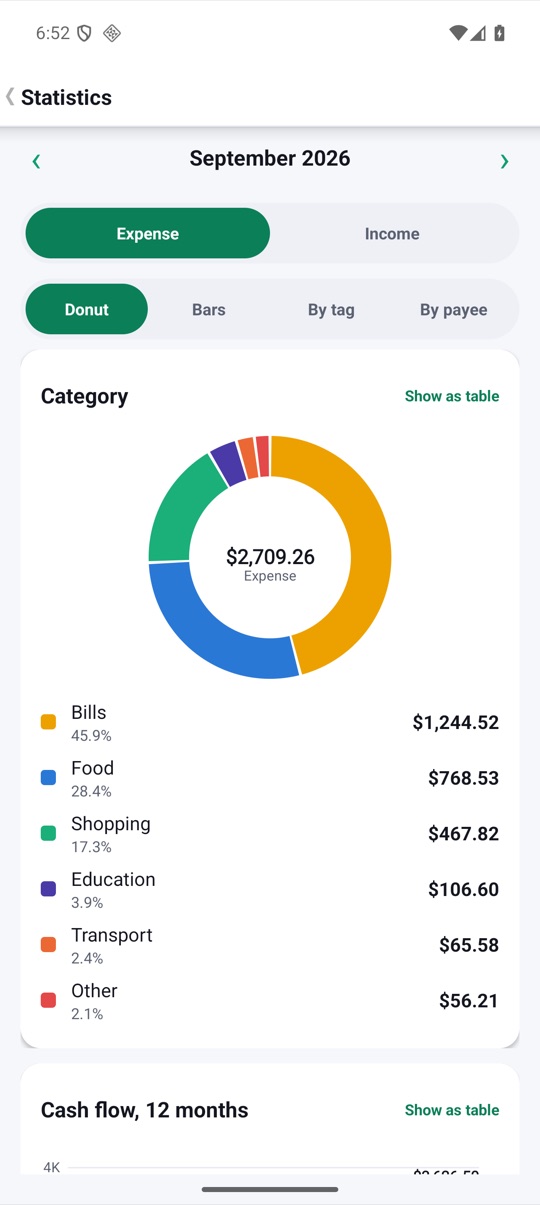Viewport: 540px width, 1205px height.
Task: Open the Shopping category row
Action: pyautogui.click(x=270, y=833)
